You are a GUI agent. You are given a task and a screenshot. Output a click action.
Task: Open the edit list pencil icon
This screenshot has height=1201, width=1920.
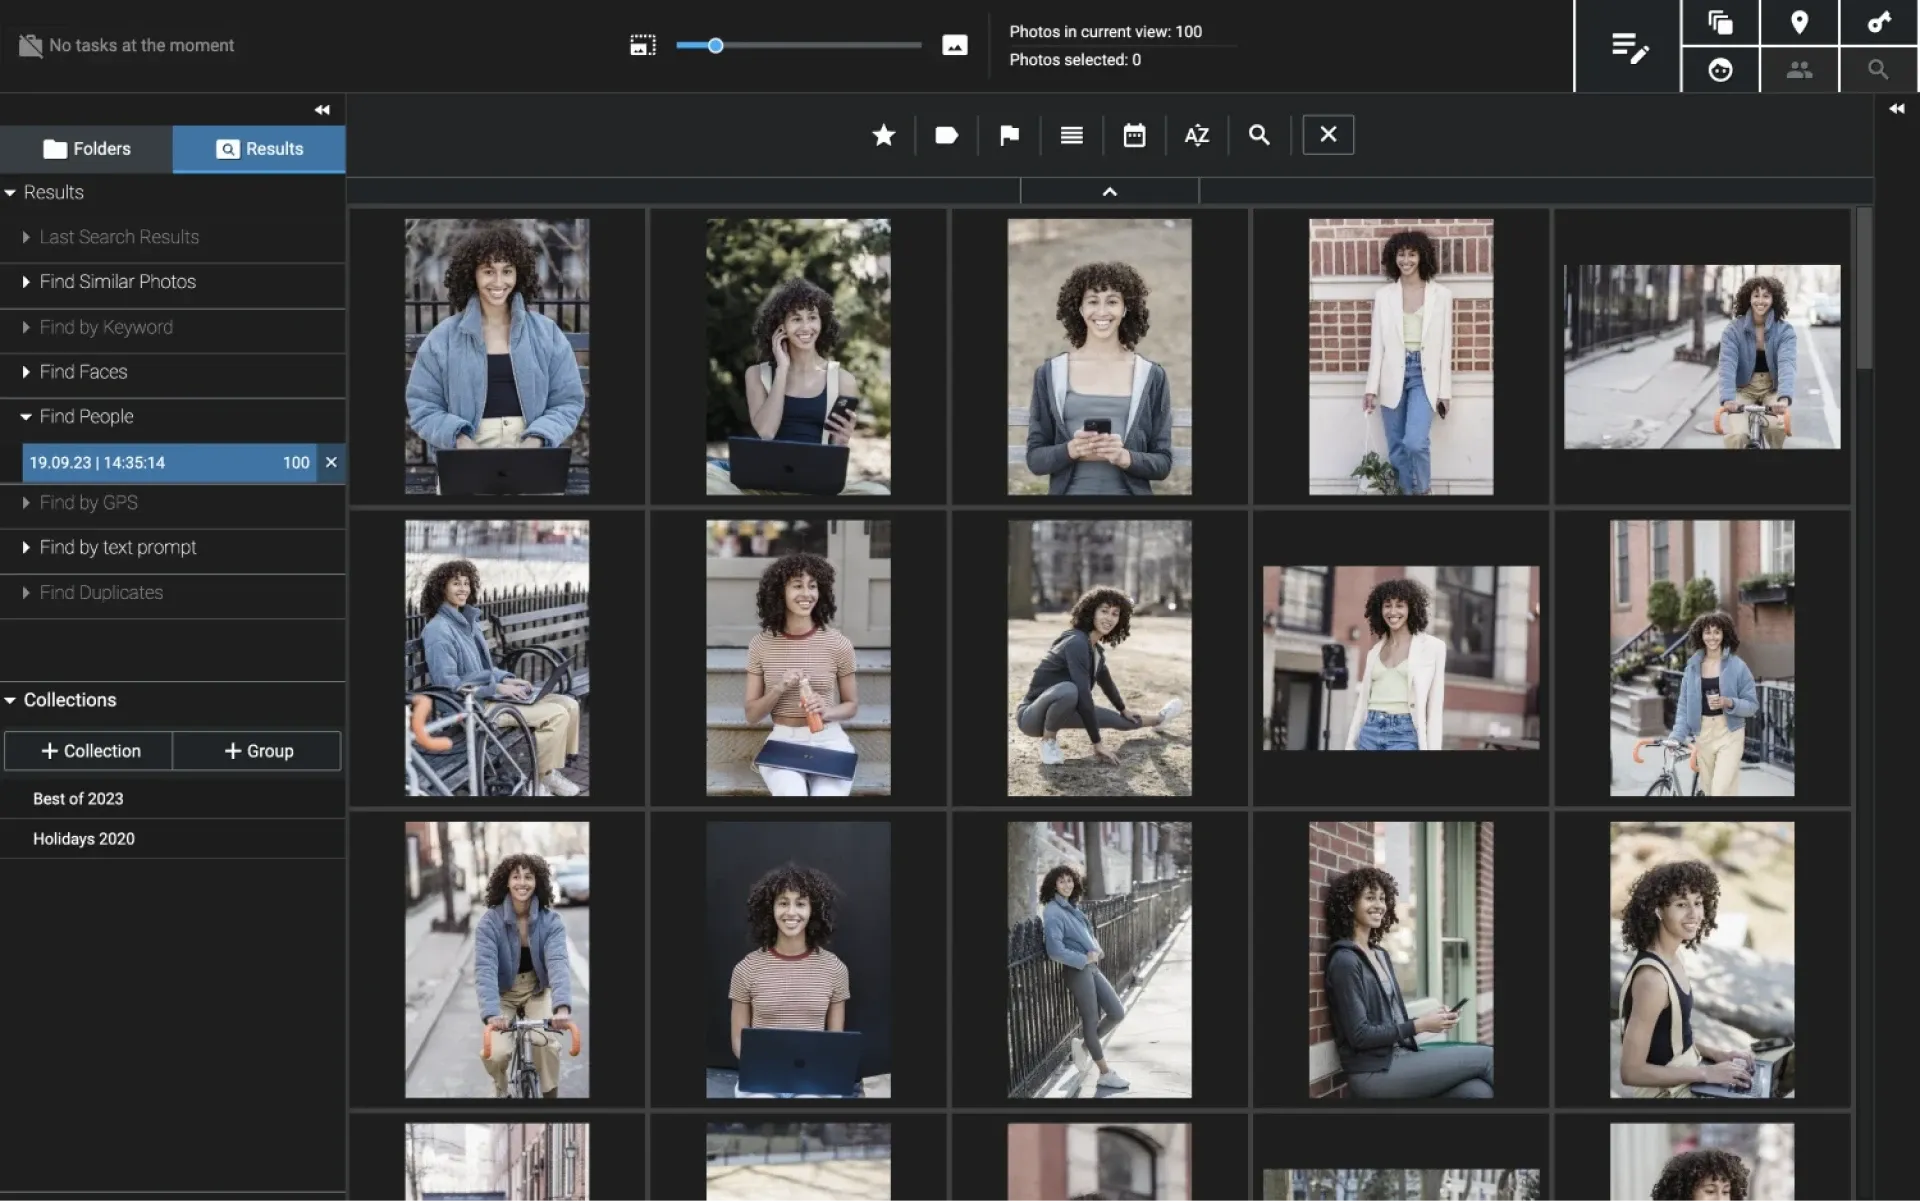point(1629,47)
